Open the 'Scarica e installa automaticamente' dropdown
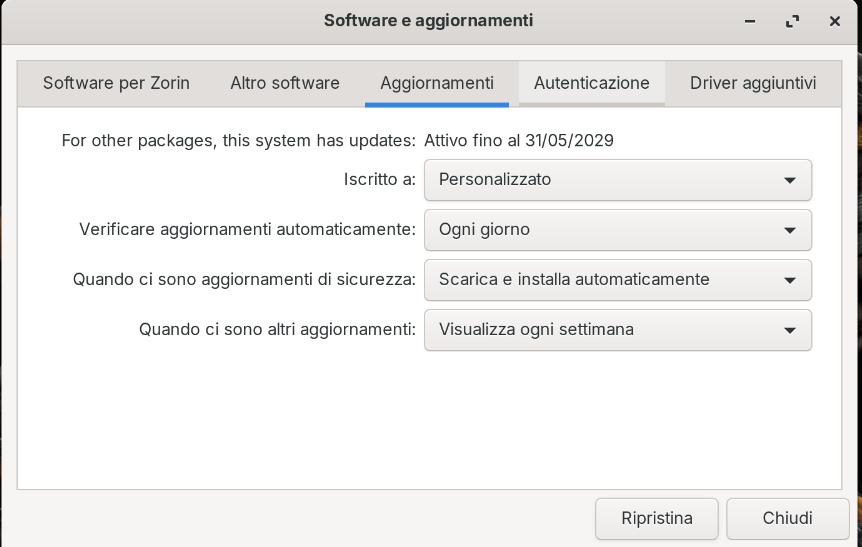Viewport: 862px width, 547px height. click(617, 280)
